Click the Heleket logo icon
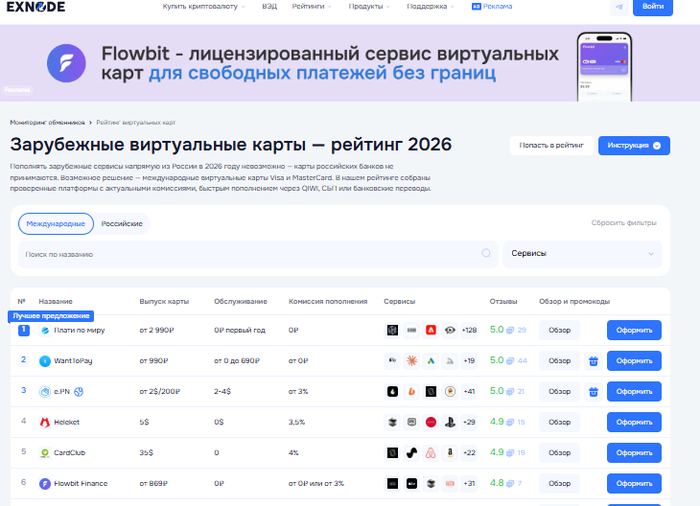The image size is (700, 506). click(45, 422)
